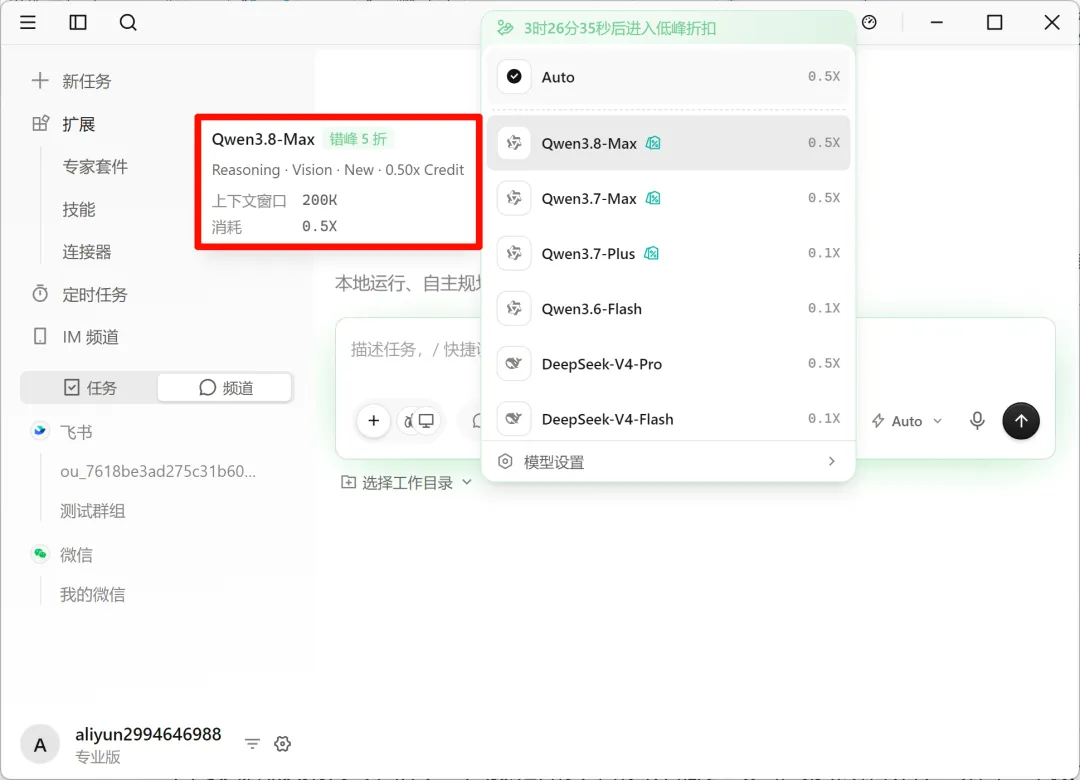The width and height of the screenshot is (1080, 780).
Task: Choose Qwen3.7-Plus from model list
Action: tap(668, 254)
